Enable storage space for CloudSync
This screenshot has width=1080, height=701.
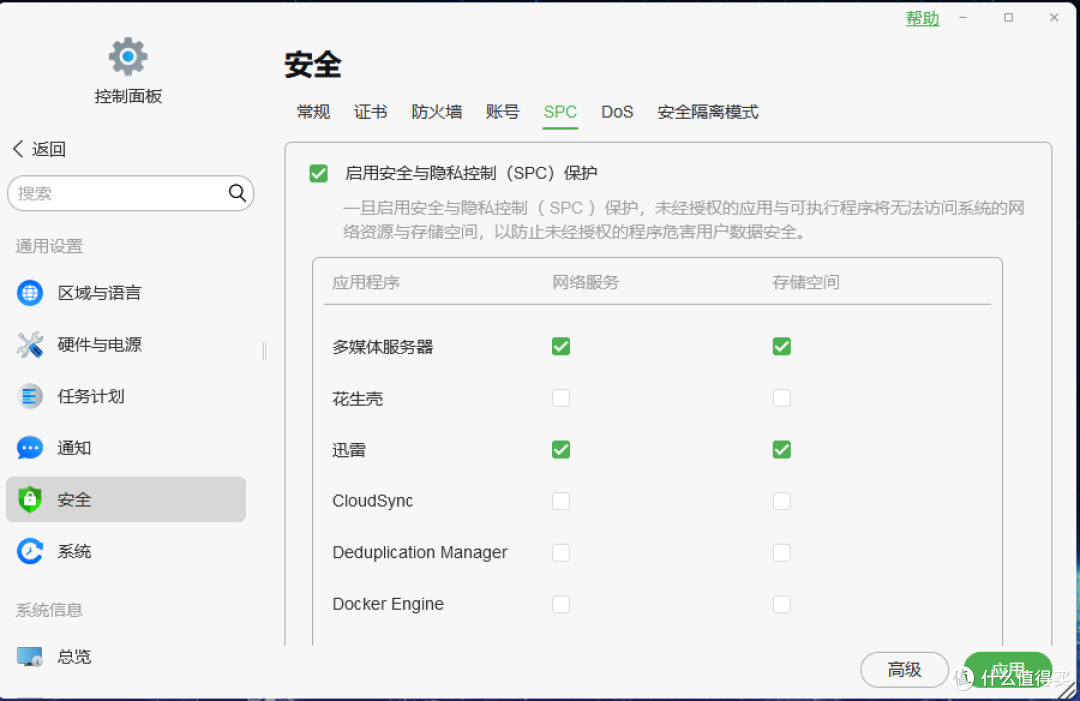point(782,501)
